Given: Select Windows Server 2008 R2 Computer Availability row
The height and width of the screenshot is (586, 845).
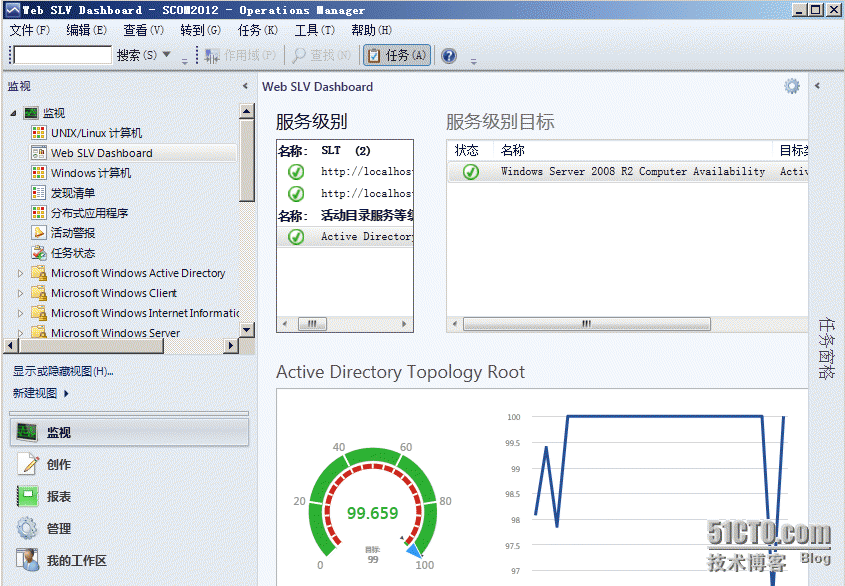Looking at the screenshot, I should coord(628,172).
